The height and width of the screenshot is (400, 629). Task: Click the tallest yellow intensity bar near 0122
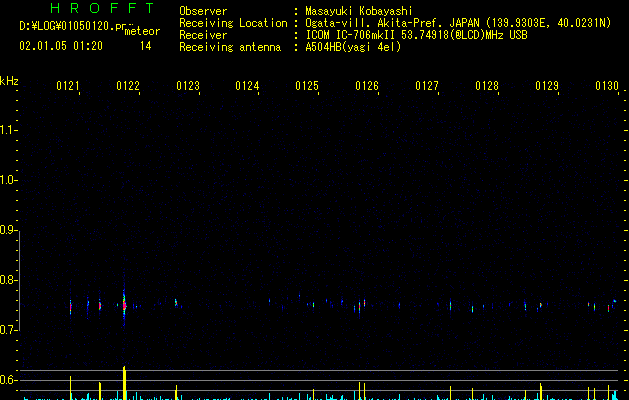(124, 383)
